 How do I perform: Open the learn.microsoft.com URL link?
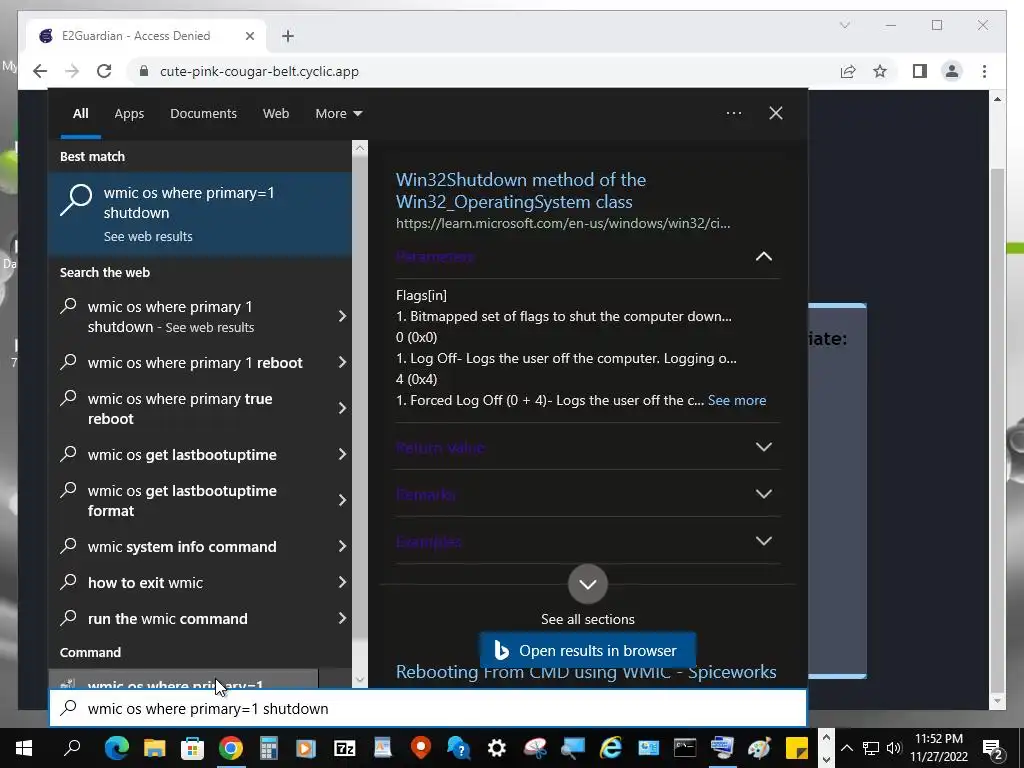563,223
